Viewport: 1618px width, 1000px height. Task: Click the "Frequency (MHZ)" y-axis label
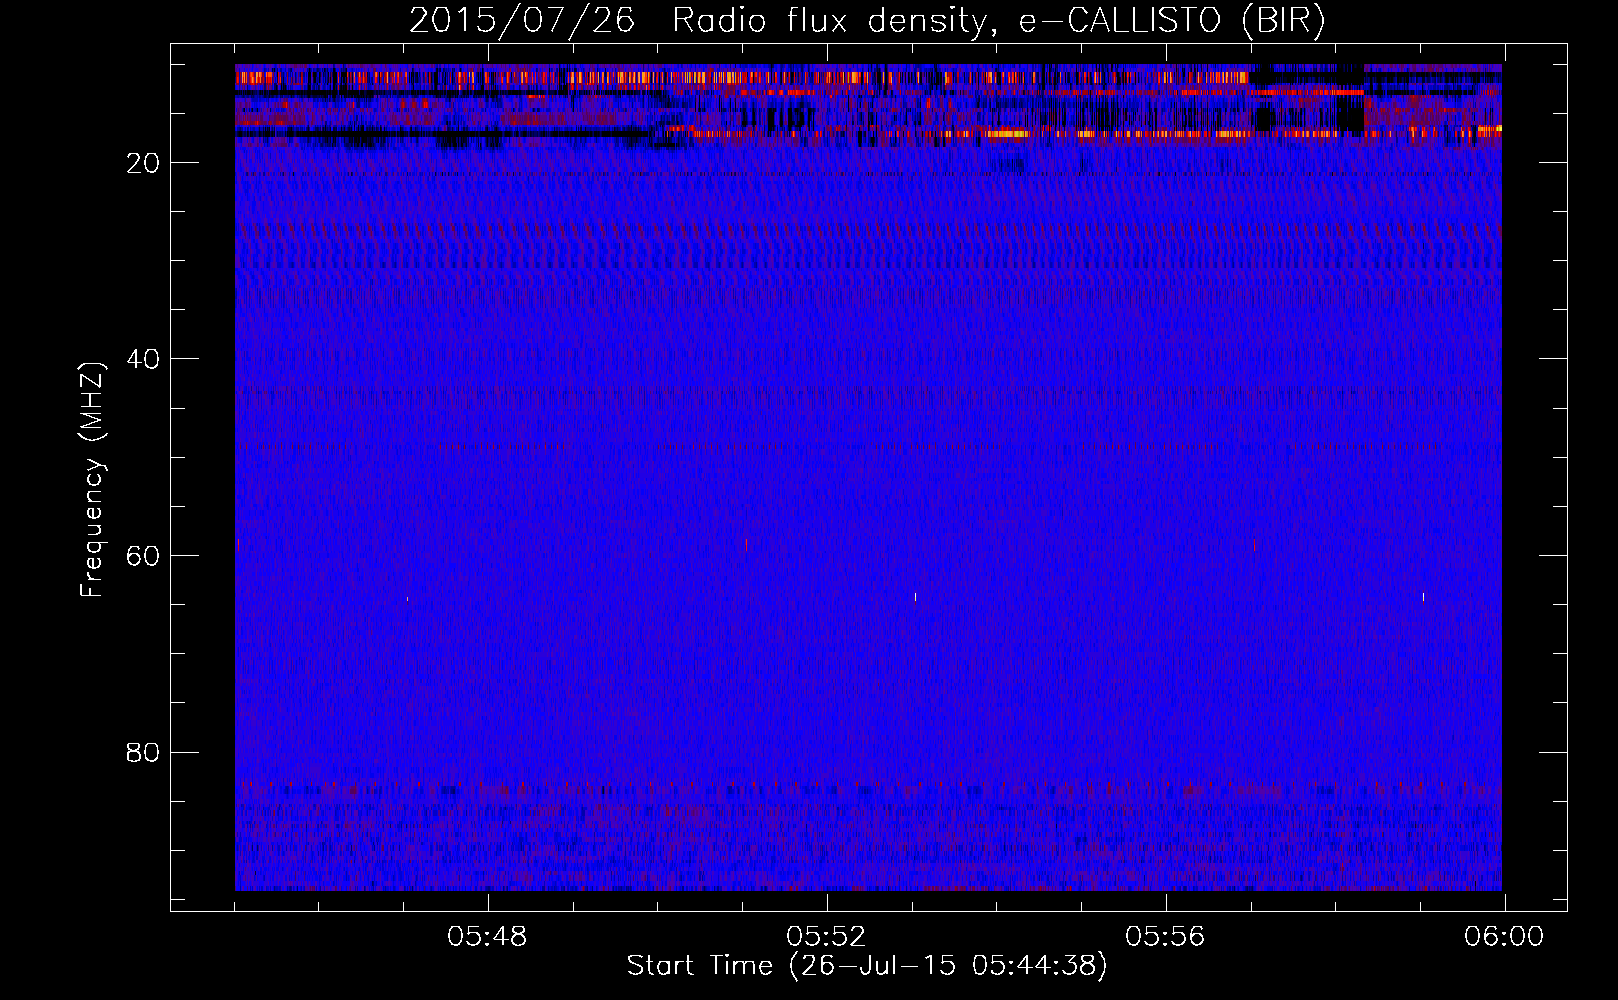[x=92, y=480]
